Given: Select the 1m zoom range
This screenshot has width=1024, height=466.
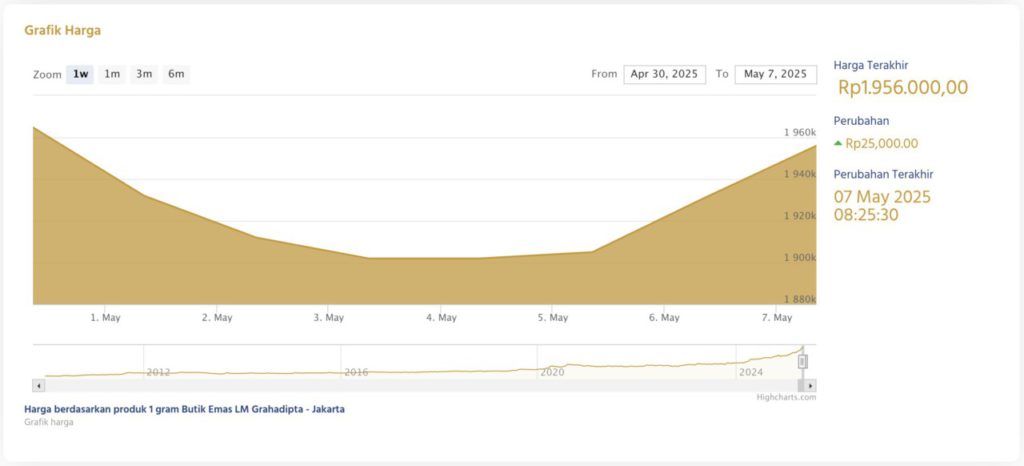Looking at the screenshot, I should pyautogui.click(x=112, y=74).
